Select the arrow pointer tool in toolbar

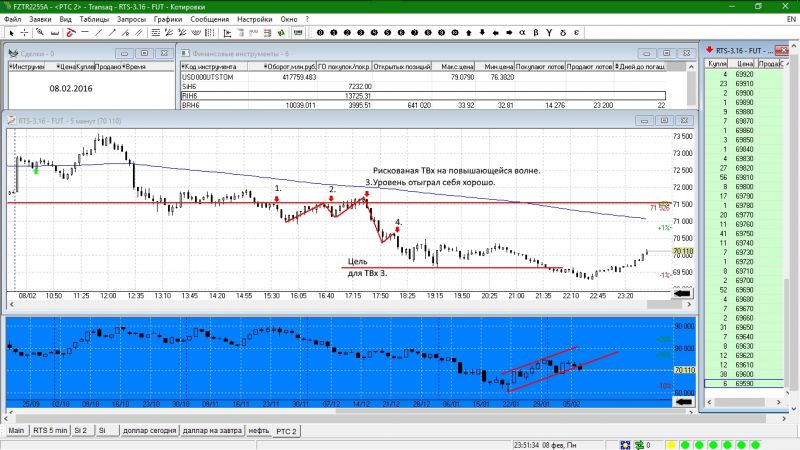coord(11,33)
